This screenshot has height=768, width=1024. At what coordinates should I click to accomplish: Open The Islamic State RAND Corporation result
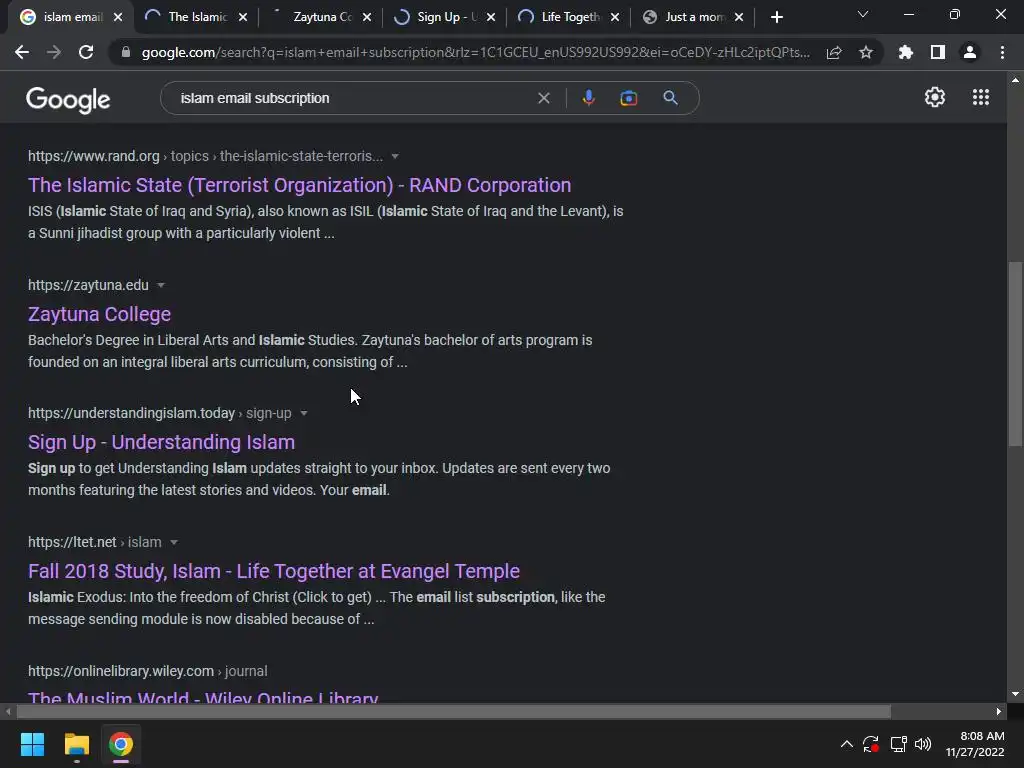[299, 185]
